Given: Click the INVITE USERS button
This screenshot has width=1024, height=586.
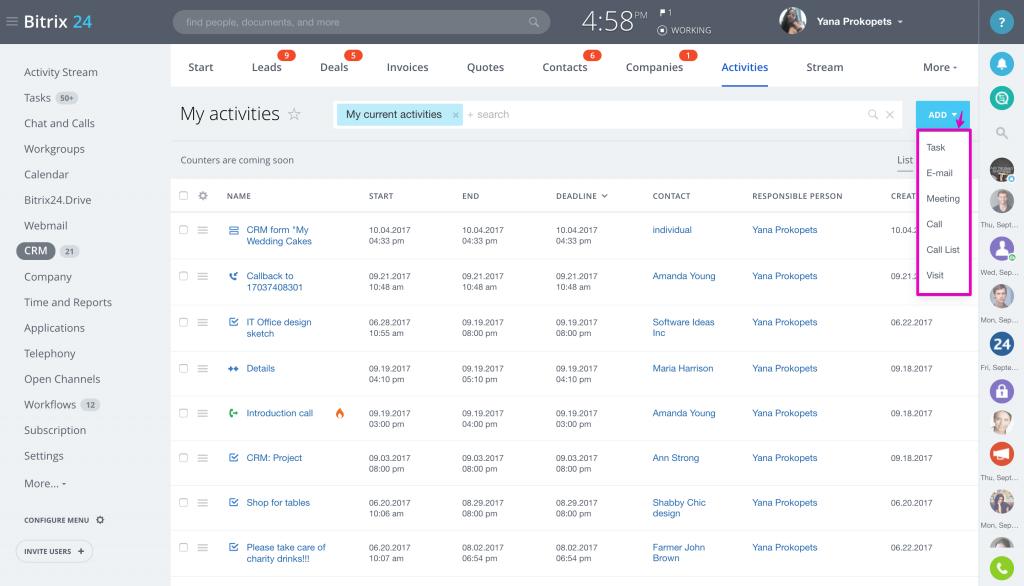Looking at the screenshot, I should click(x=54, y=551).
